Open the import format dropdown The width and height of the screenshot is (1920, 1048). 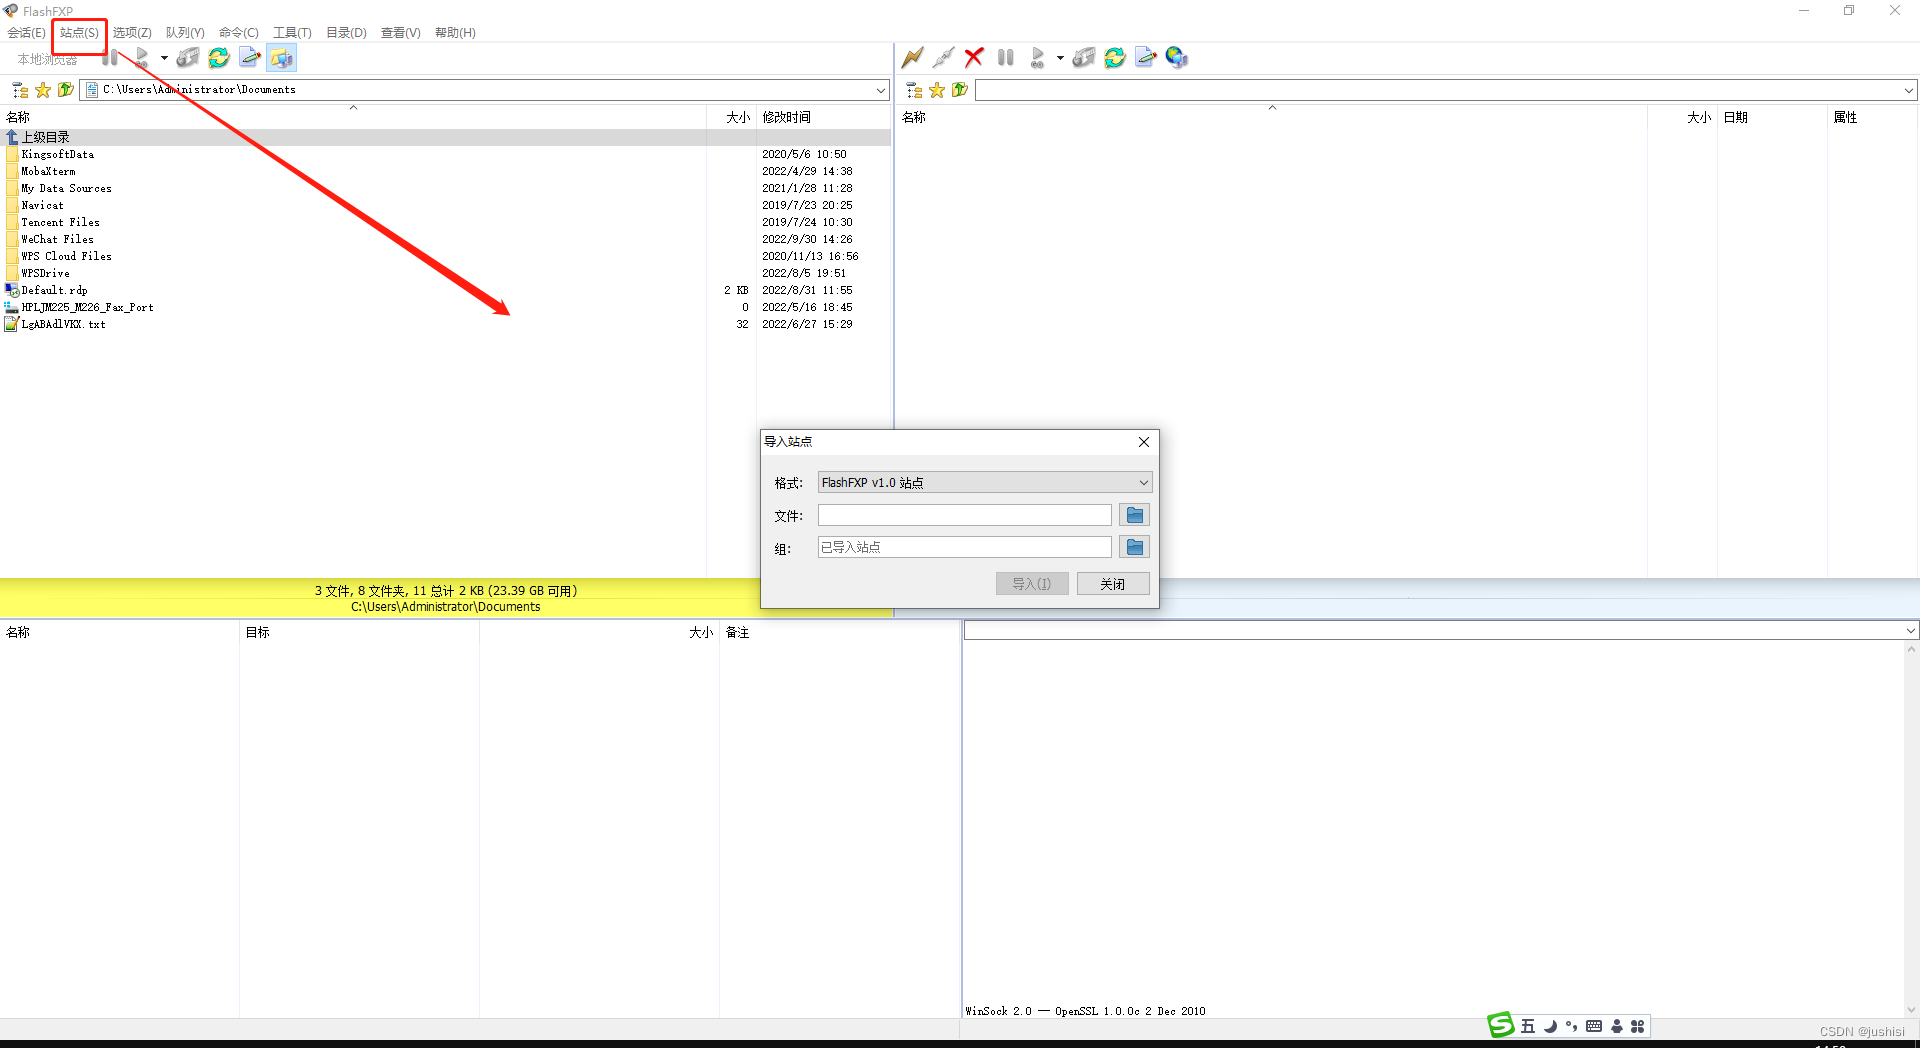click(x=1143, y=482)
